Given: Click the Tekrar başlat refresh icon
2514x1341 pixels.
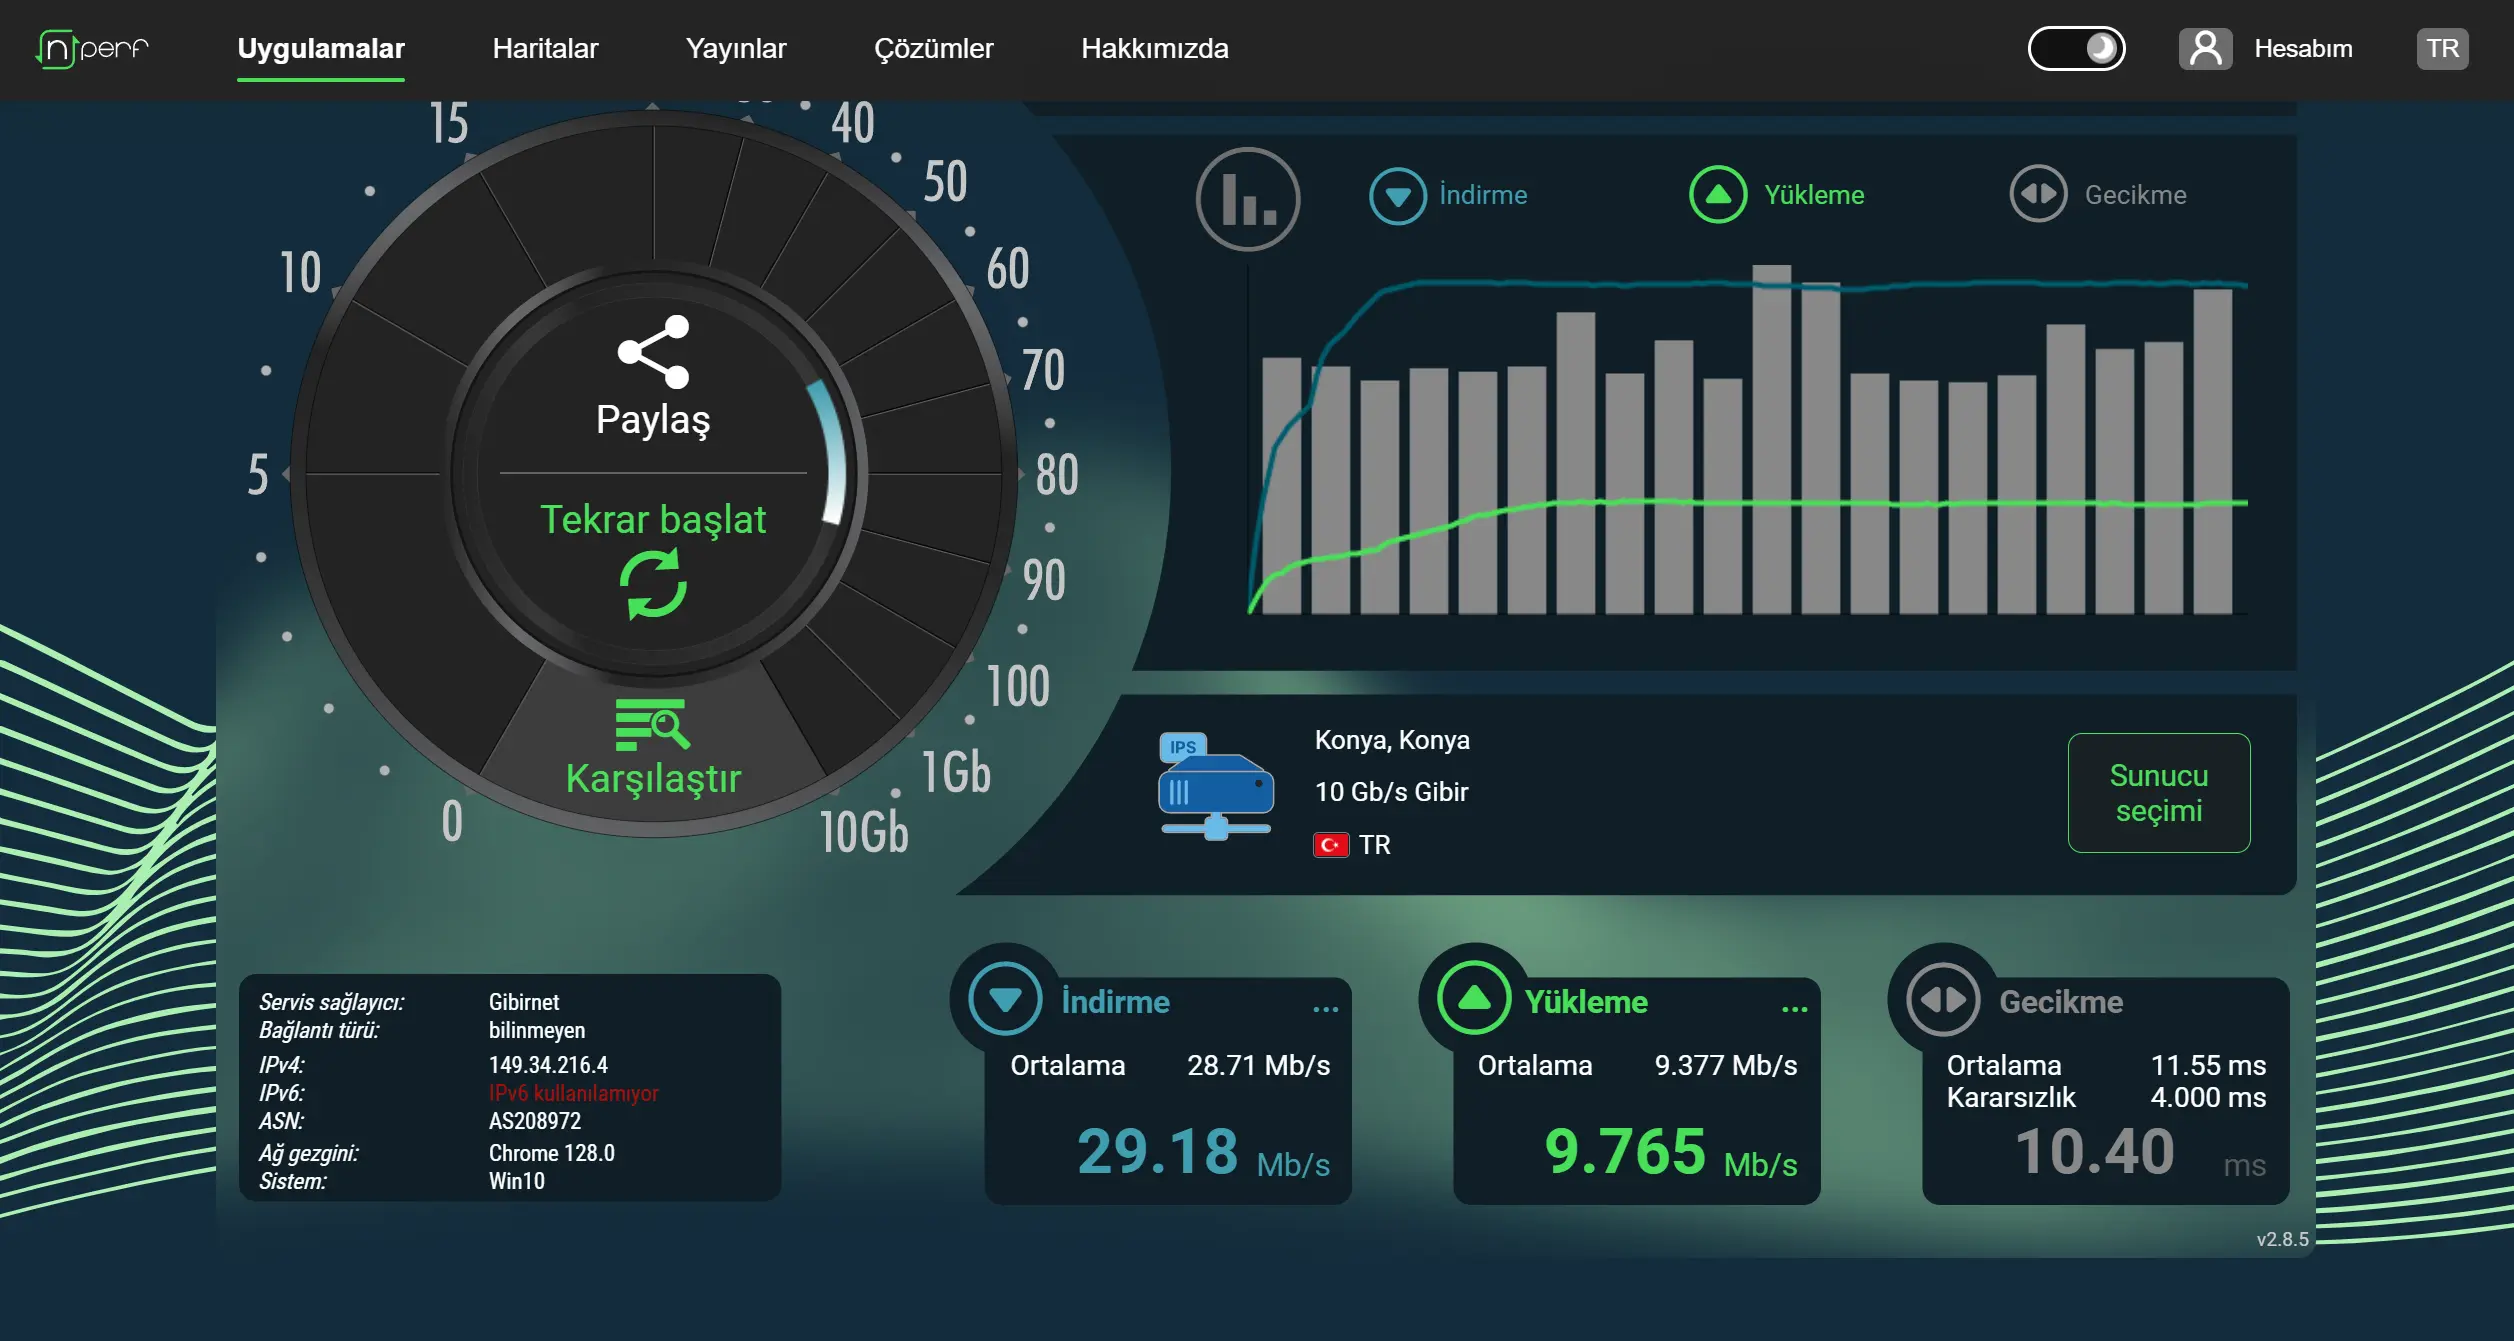Looking at the screenshot, I should (x=653, y=585).
